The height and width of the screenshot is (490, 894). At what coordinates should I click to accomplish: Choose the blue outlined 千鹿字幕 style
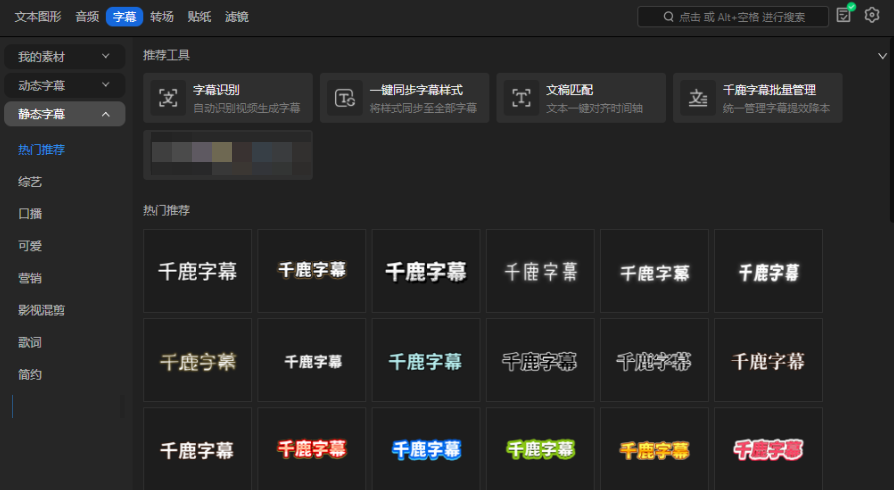[426, 449]
